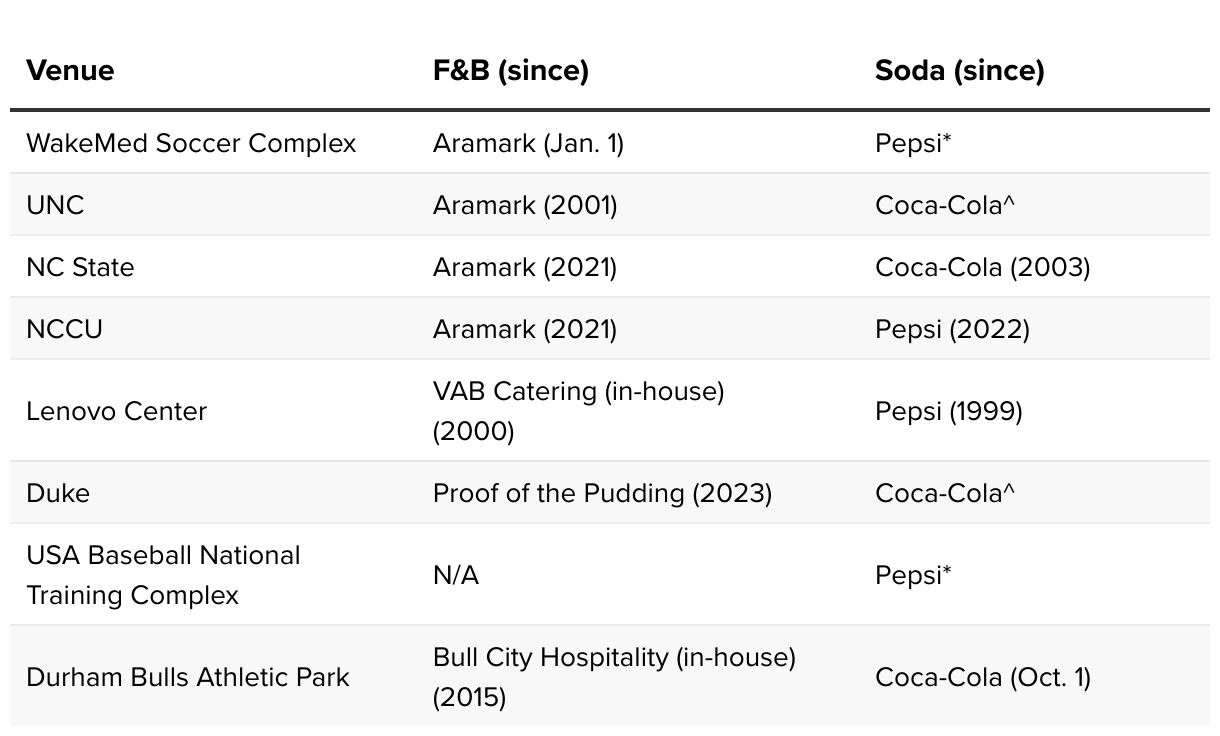Click the Venue column header
1220x736 pixels.
point(70,71)
